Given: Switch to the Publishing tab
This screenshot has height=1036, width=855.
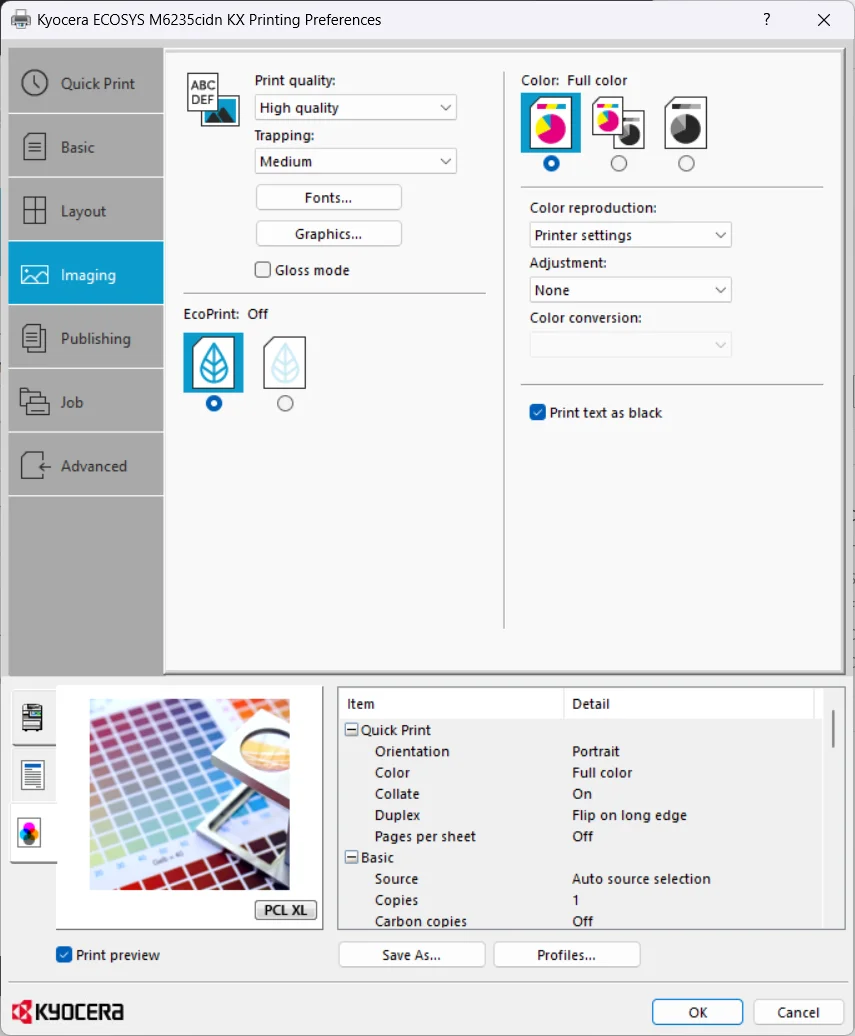Looking at the screenshot, I should 86,338.
